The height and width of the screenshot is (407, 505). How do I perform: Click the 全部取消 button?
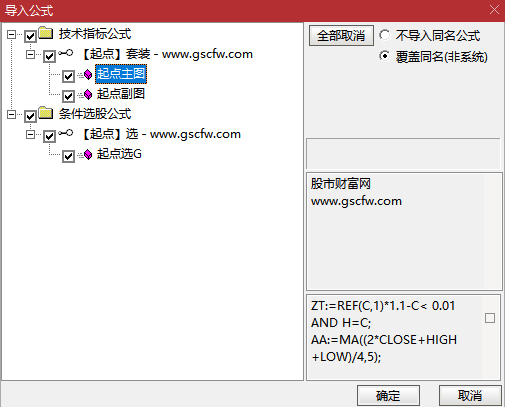tap(341, 35)
